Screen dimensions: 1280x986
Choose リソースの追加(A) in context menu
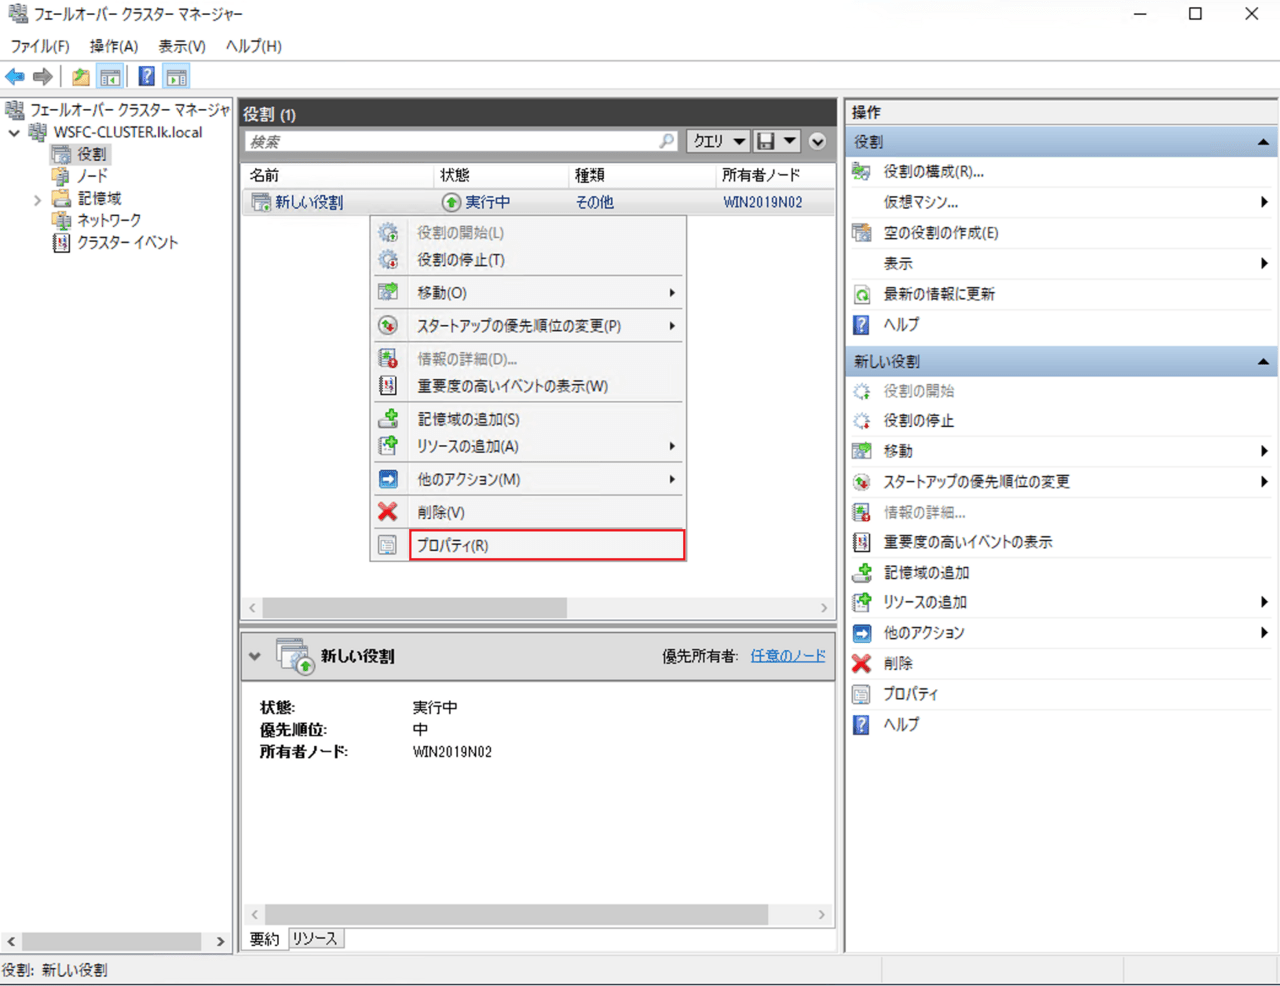click(527, 446)
